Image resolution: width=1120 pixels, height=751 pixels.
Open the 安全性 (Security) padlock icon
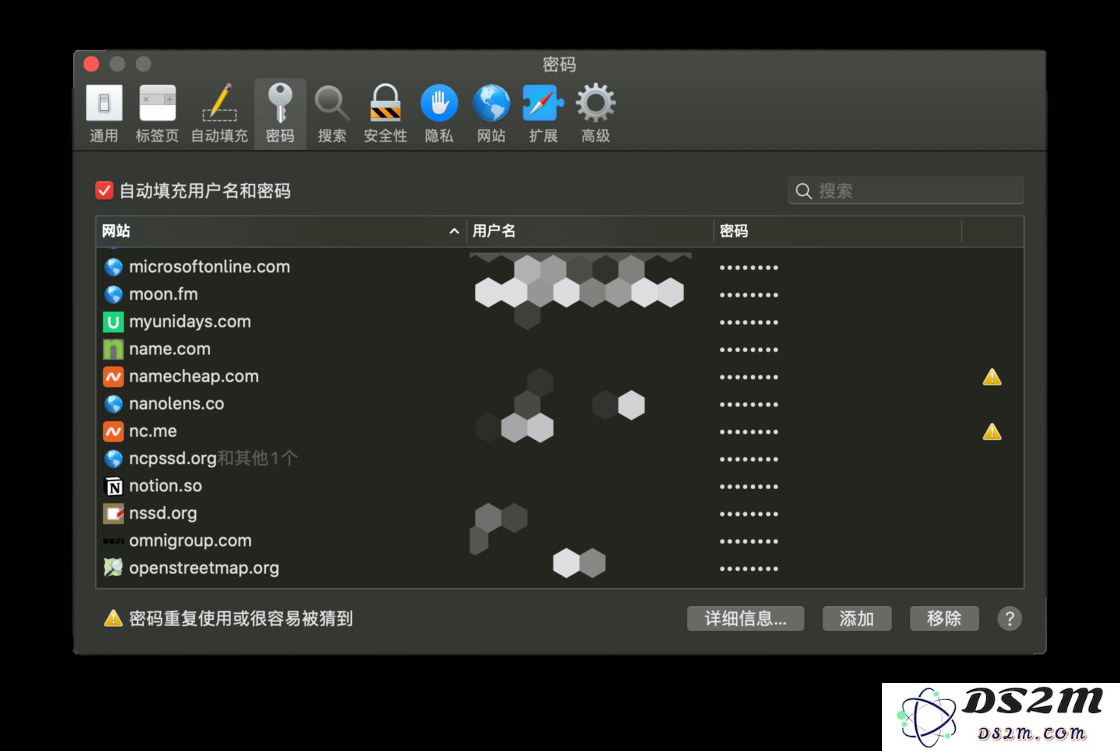click(385, 104)
